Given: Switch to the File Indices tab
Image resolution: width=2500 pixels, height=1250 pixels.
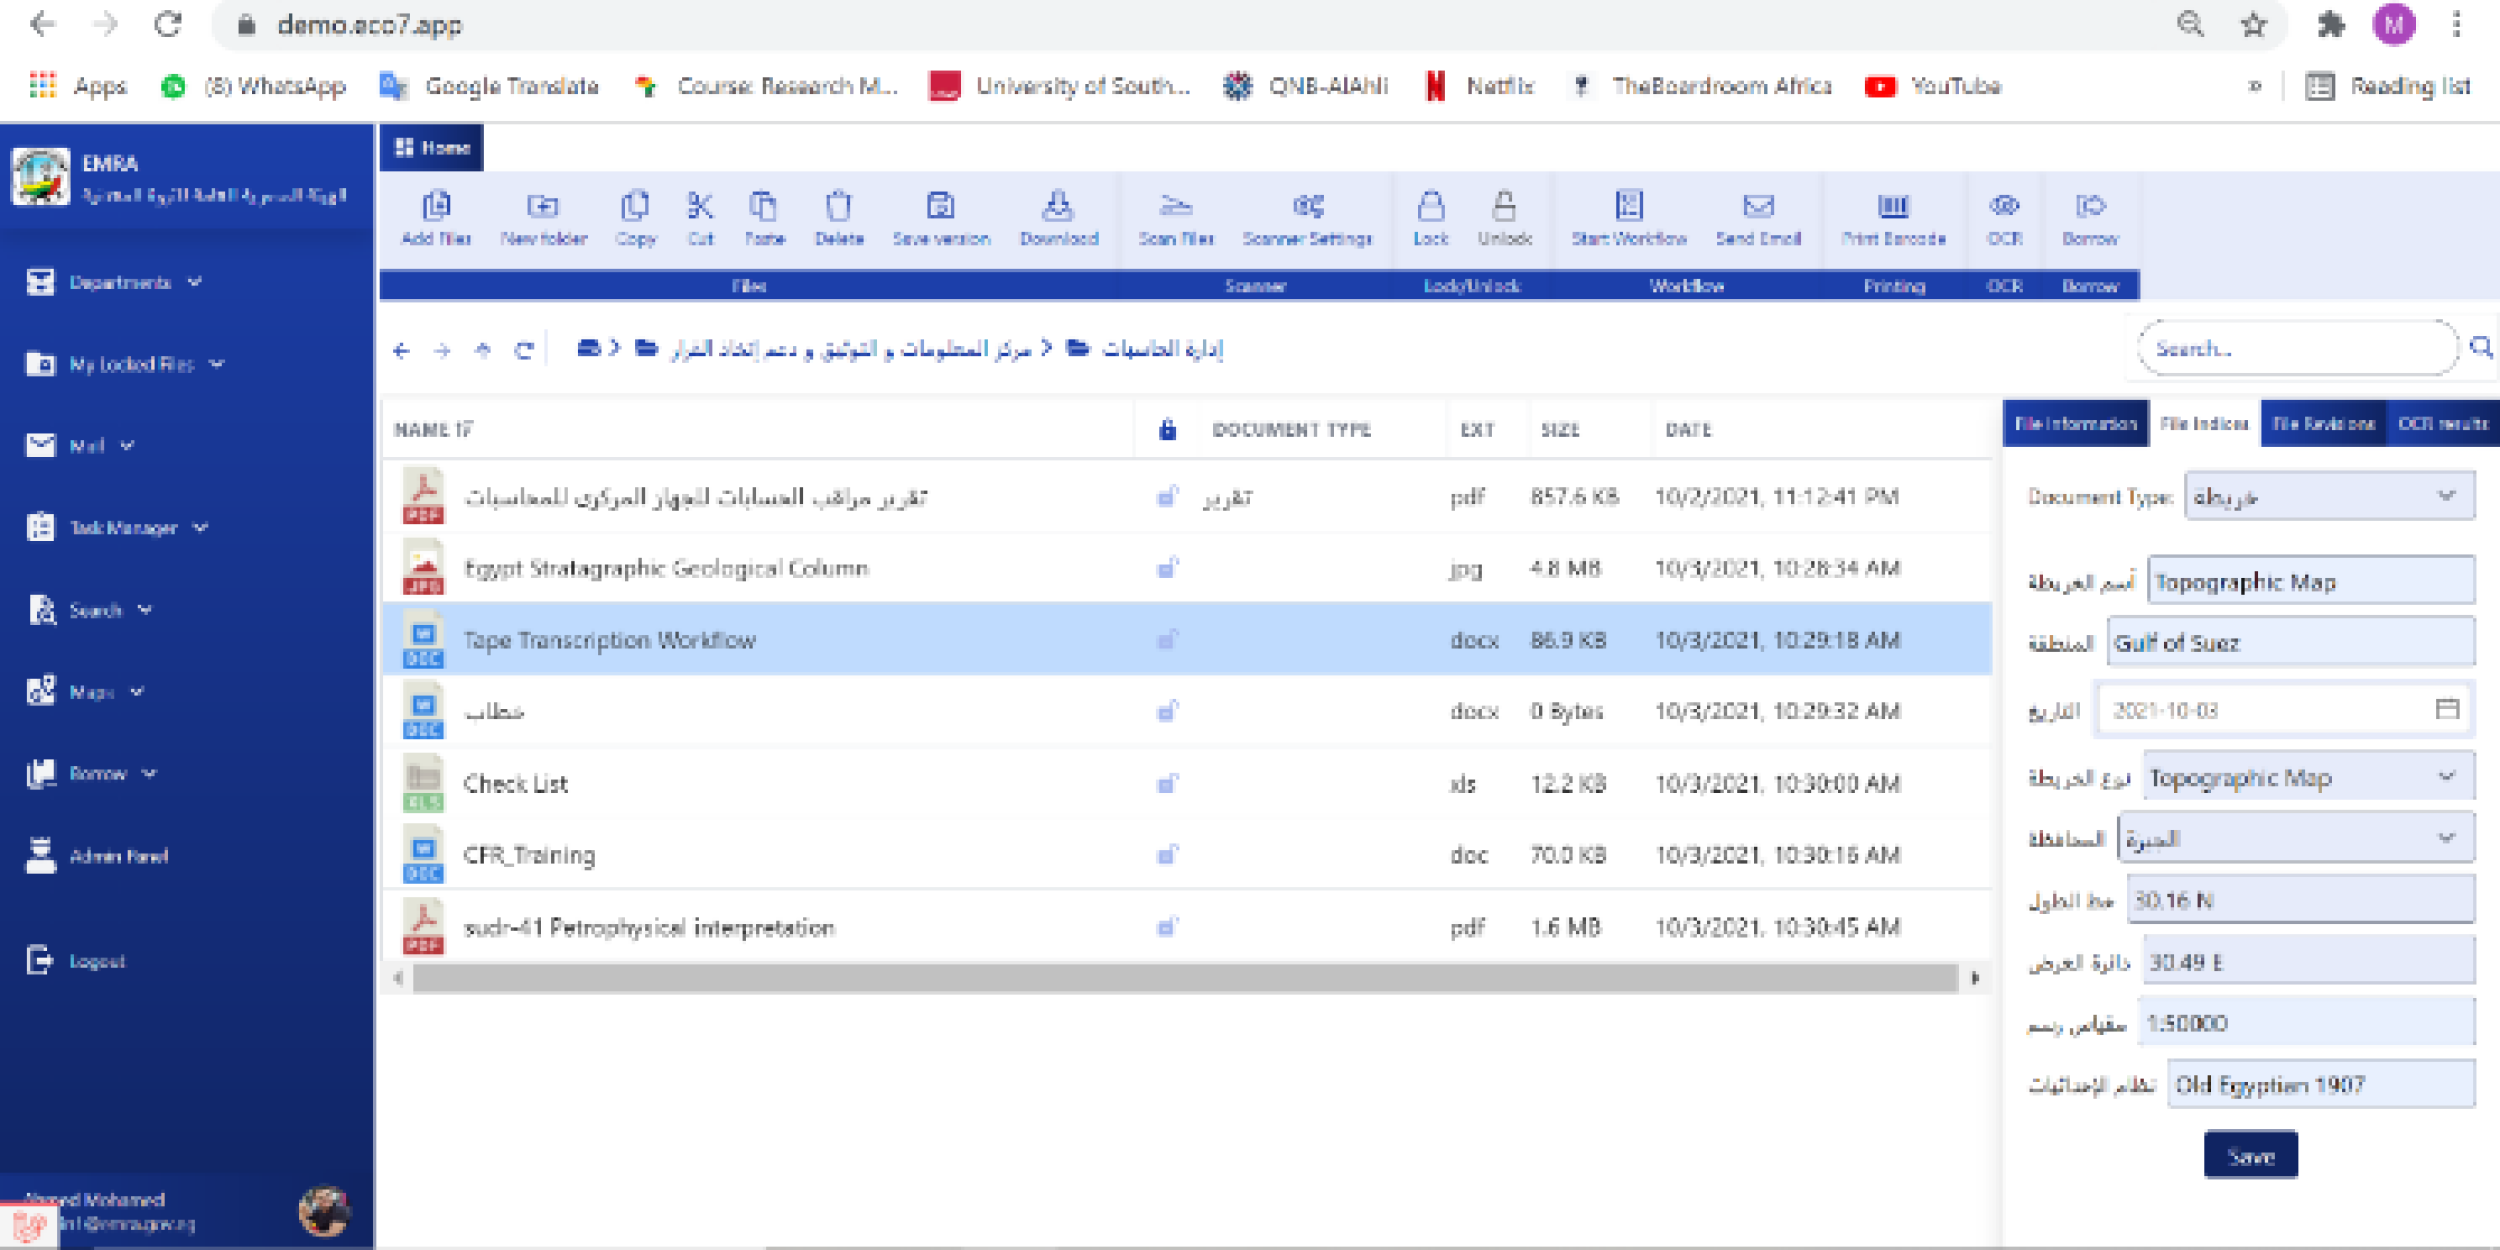Looking at the screenshot, I should (2204, 424).
